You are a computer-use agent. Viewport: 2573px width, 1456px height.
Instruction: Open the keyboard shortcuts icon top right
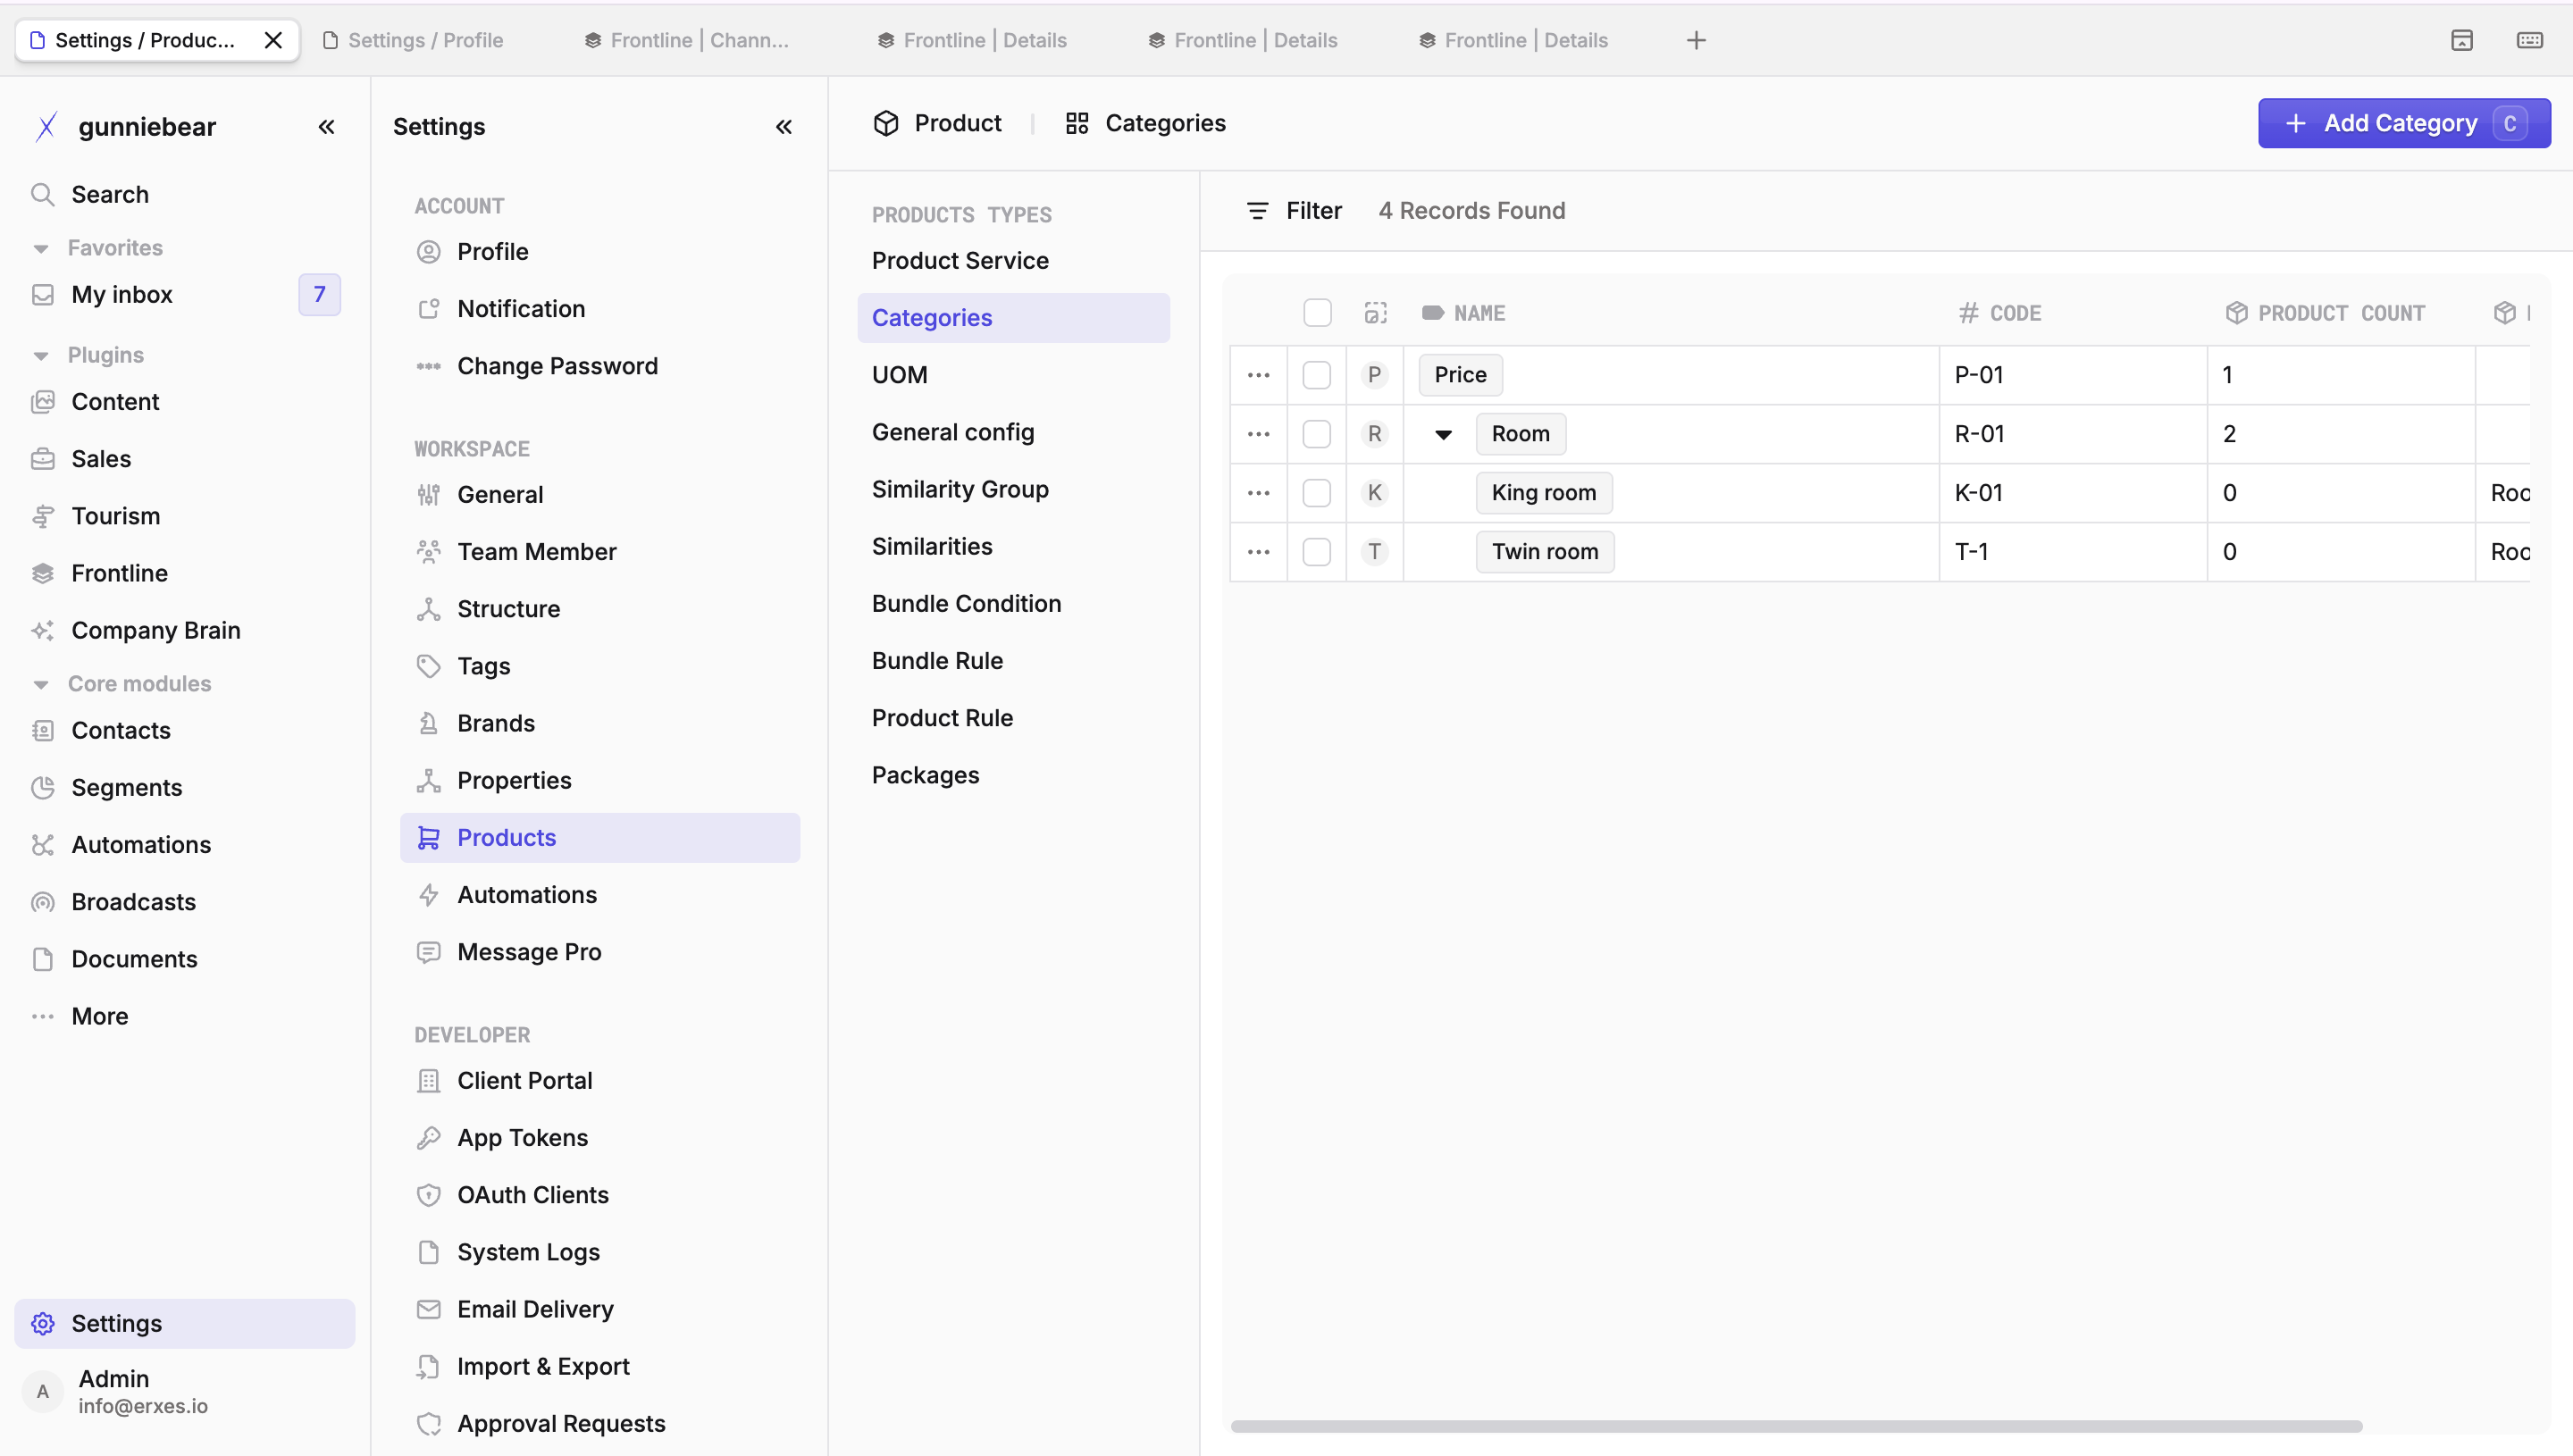[x=2529, y=40]
